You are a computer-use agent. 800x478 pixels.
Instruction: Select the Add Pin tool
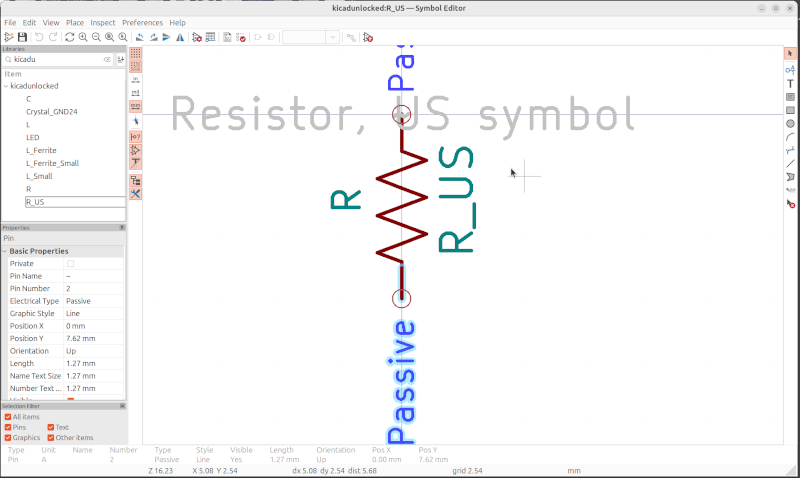[790, 69]
